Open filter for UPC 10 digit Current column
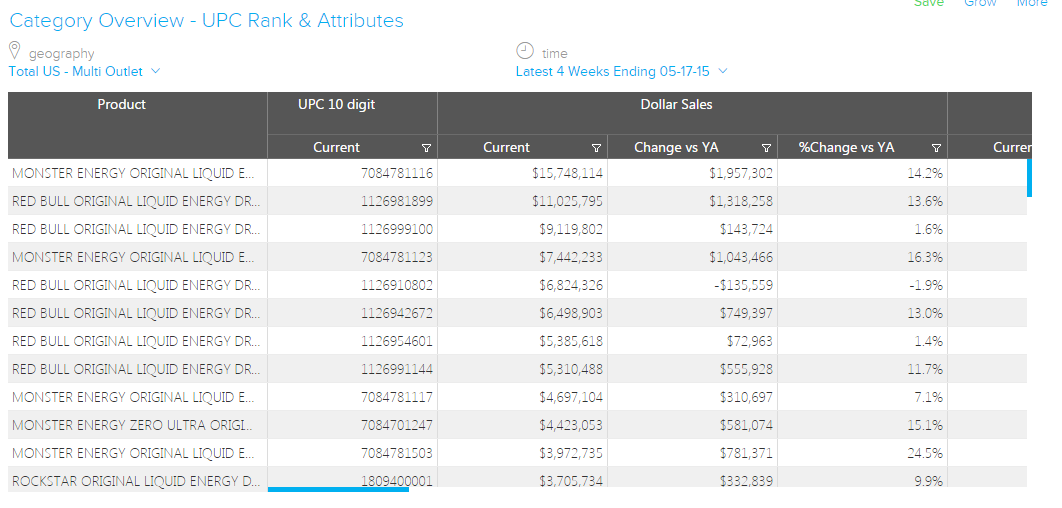This screenshot has width=1062, height=508. coord(427,148)
